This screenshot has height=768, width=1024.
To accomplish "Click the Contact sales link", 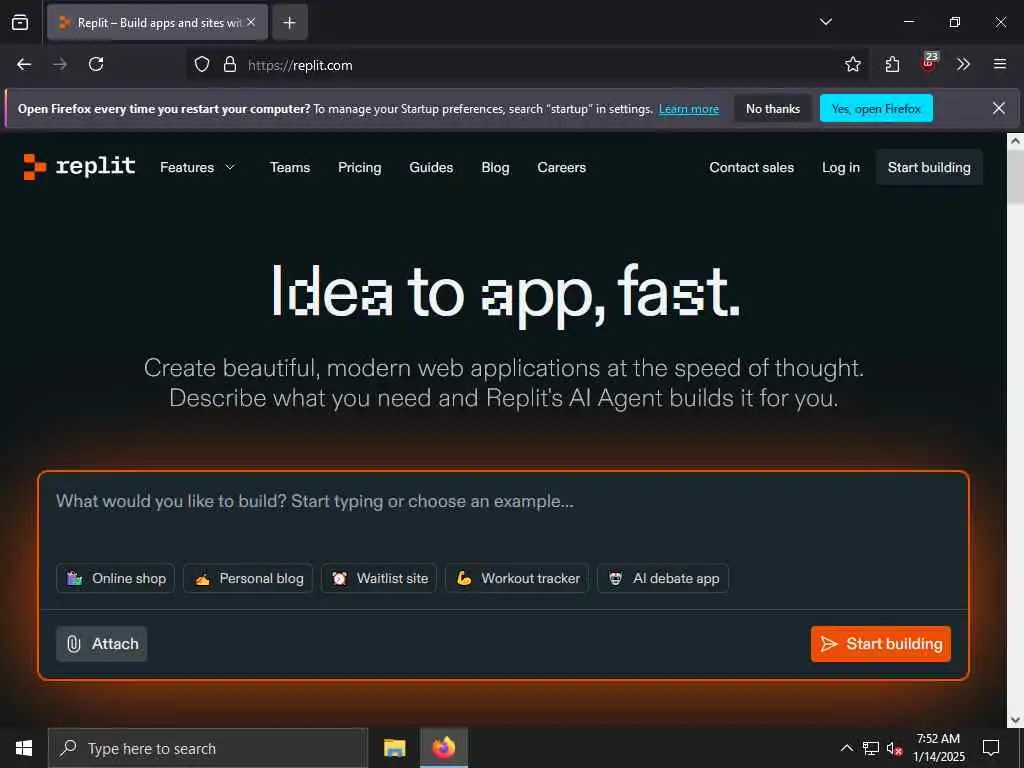I will pos(752,168).
